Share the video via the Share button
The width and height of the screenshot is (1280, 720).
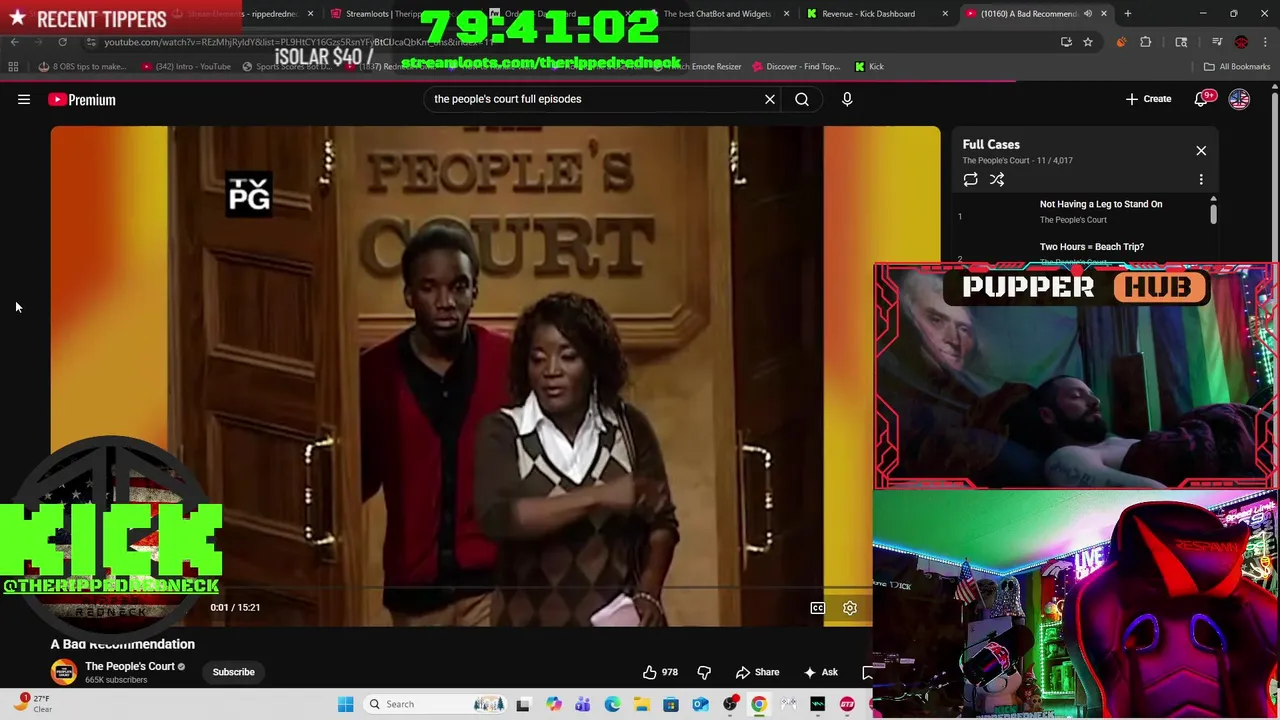pos(757,672)
